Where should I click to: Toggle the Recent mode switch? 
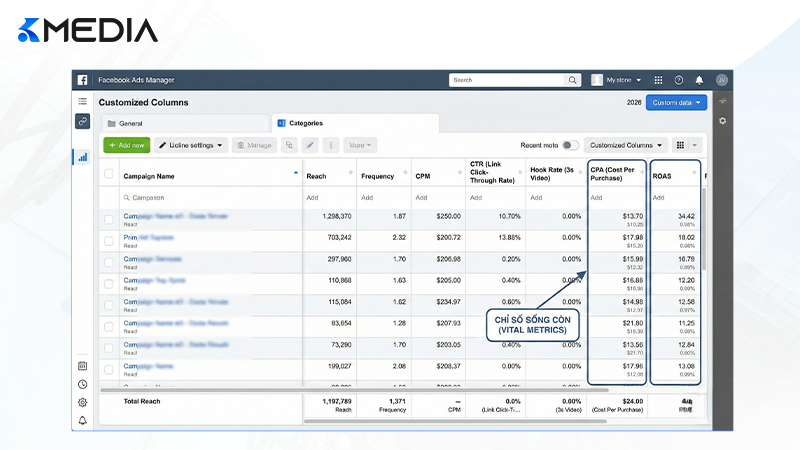(570, 145)
